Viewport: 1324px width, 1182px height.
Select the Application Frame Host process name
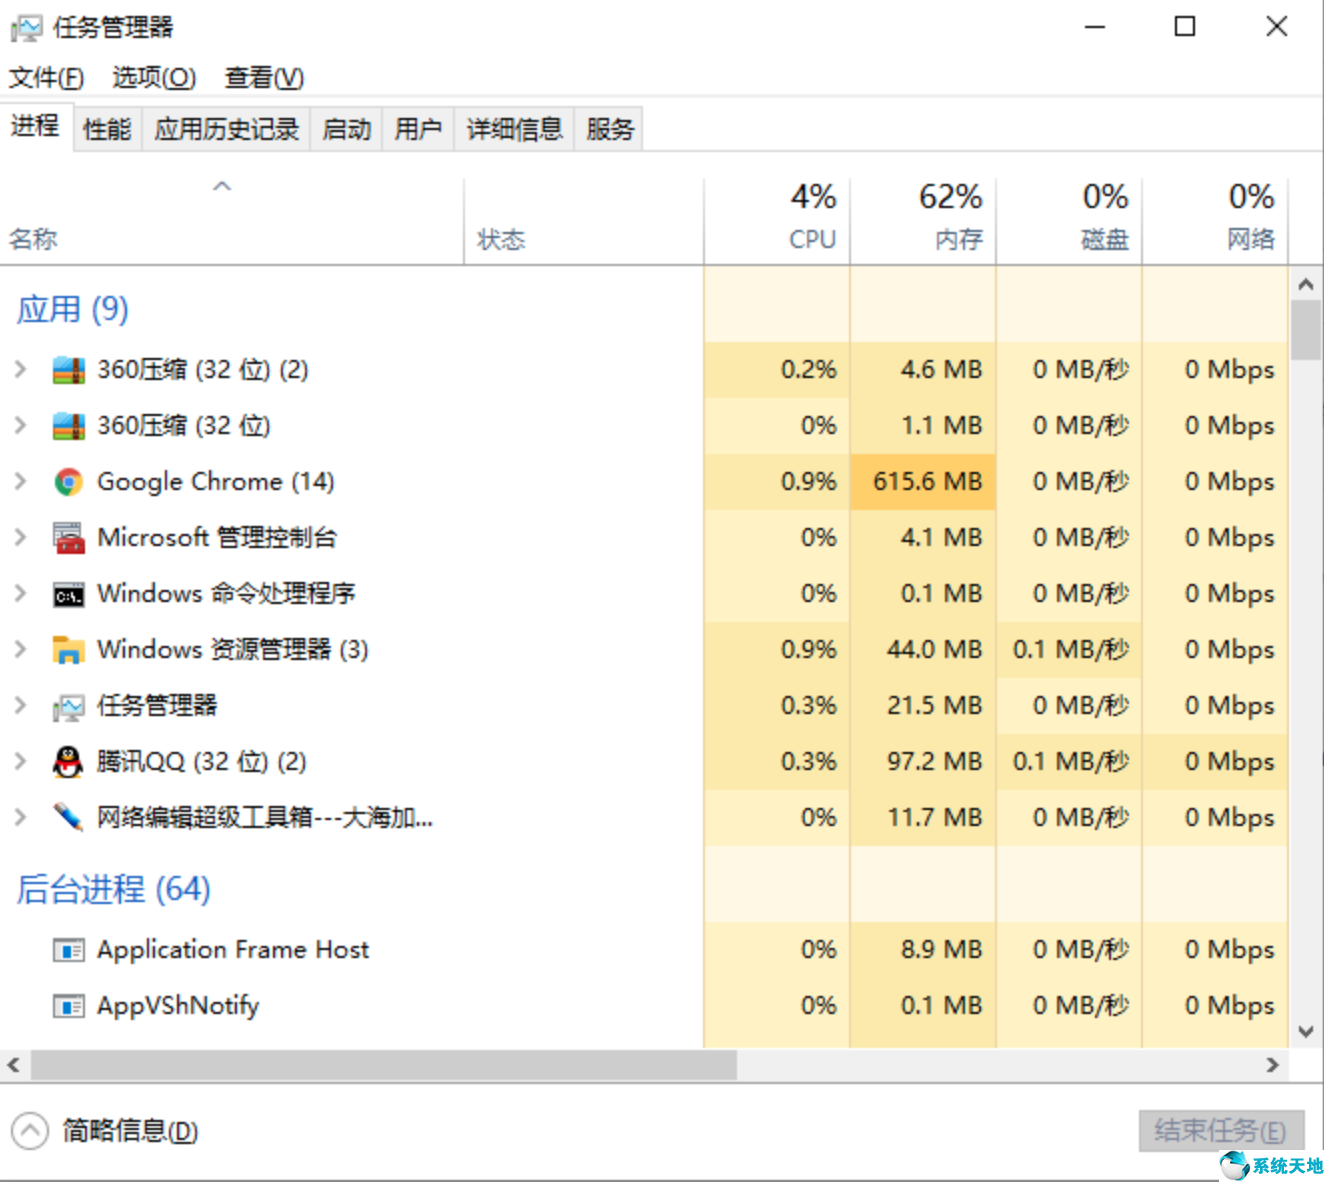pyautogui.click(x=233, y=950)
